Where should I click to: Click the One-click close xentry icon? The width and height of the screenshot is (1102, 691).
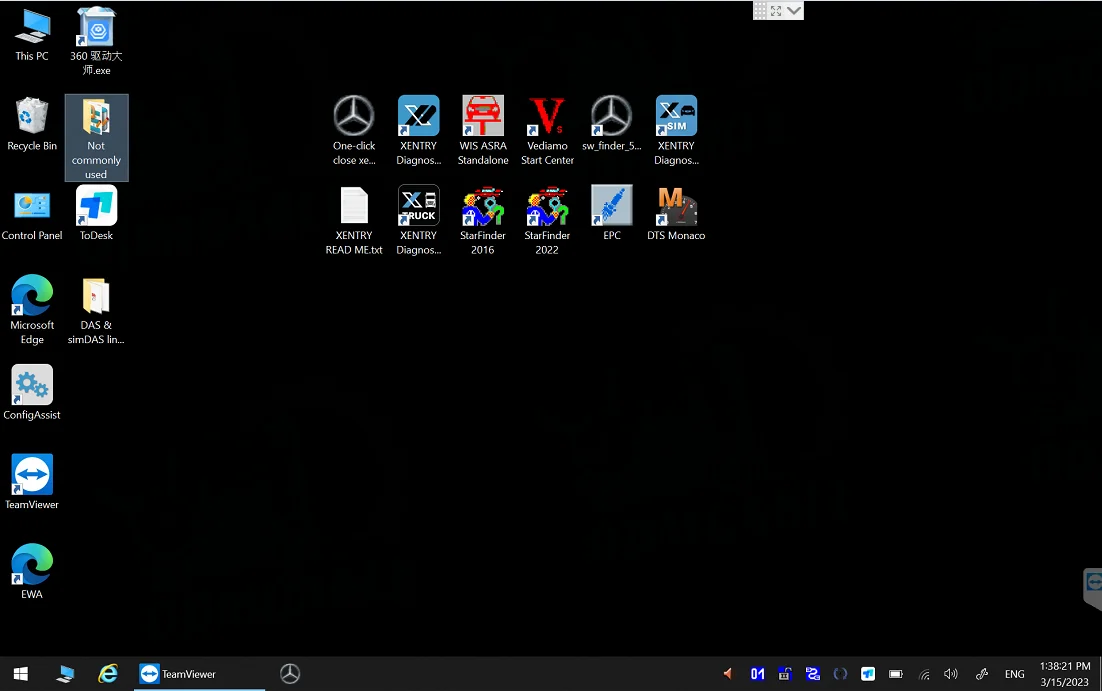[x=354, y=118]
